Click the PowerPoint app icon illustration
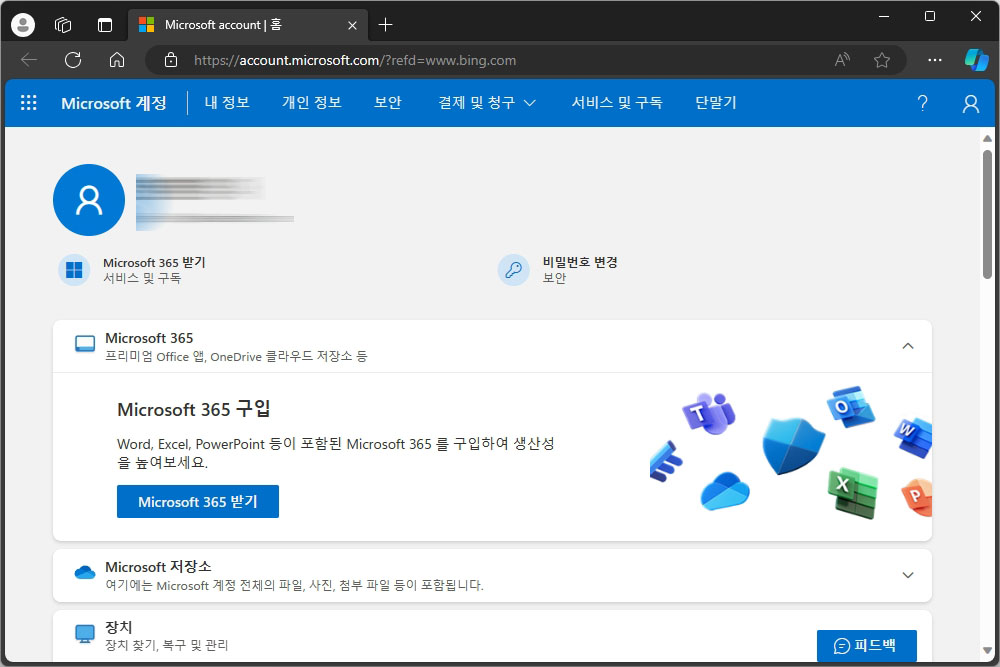This screenshot has height=667, width=1000. (x=918, y=497)
